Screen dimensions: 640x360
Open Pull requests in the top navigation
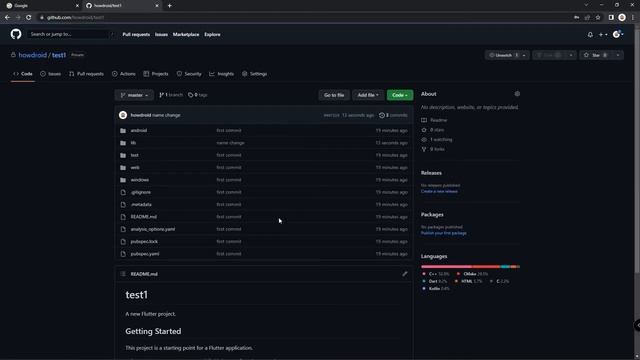pos(136,35)
